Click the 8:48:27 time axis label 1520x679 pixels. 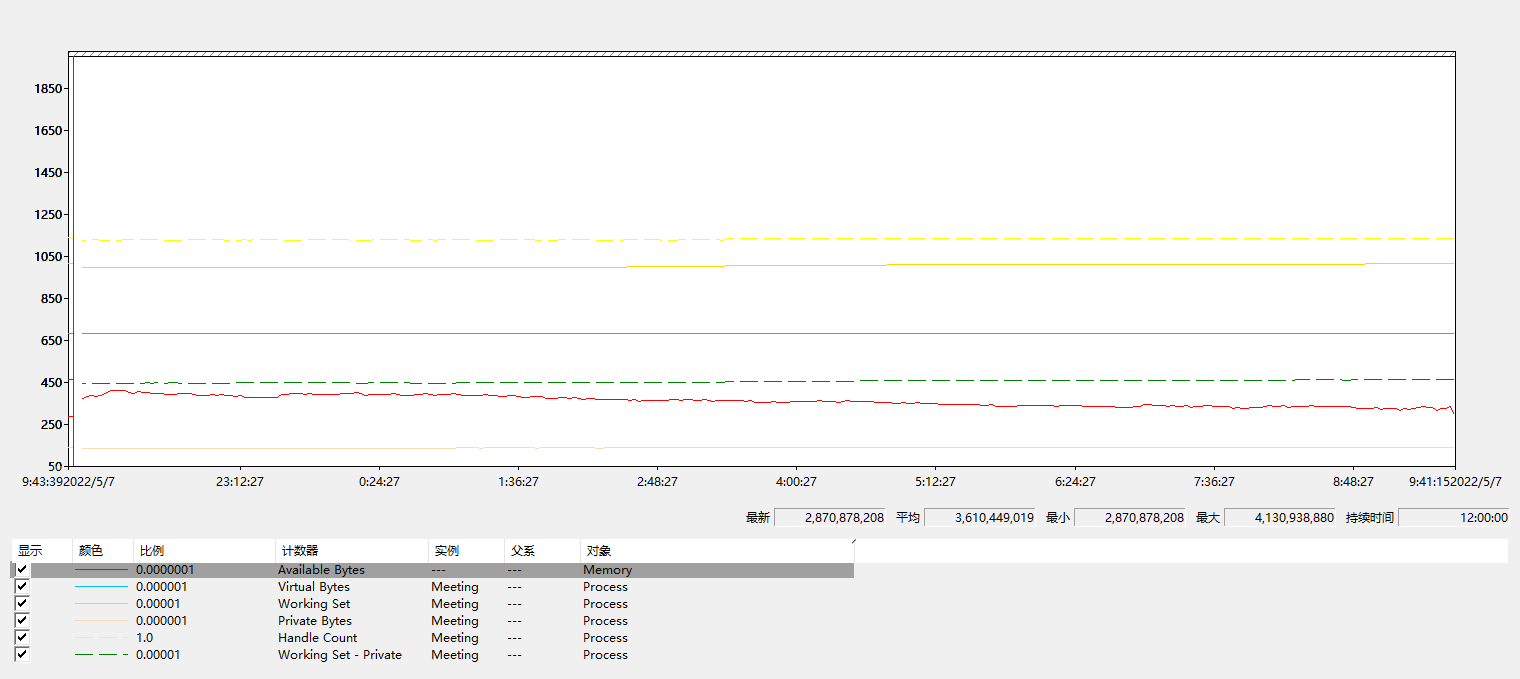pyautogui.click(x=1352, y=481)
